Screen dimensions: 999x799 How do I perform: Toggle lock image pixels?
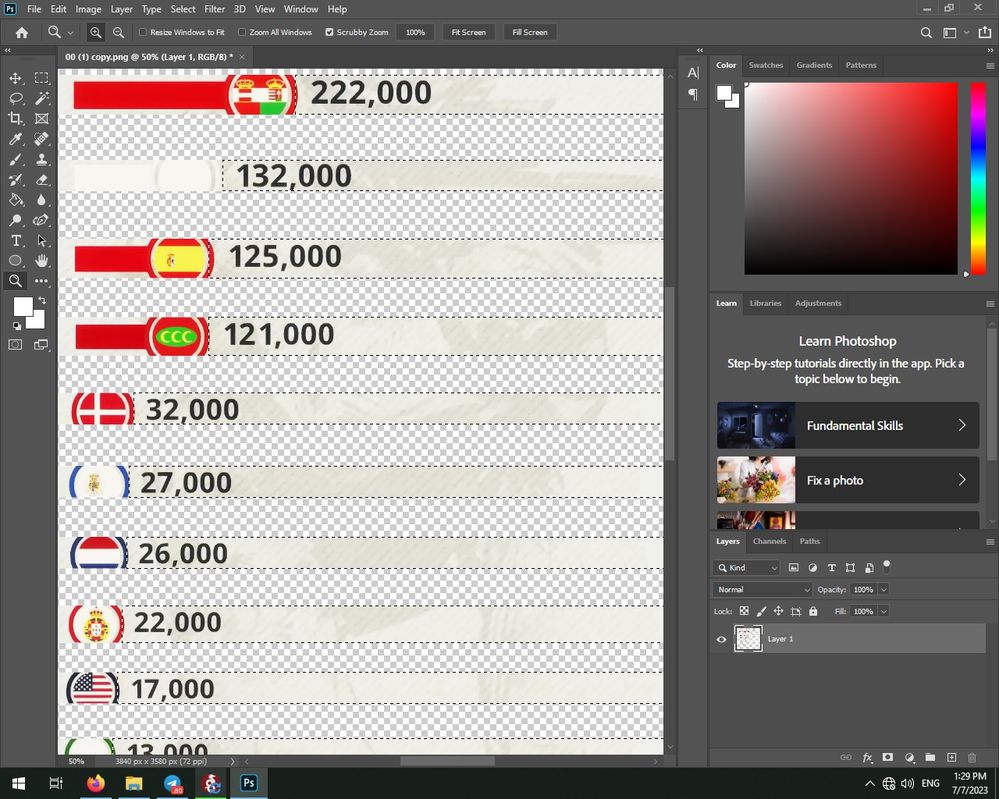tap(761, 611)
